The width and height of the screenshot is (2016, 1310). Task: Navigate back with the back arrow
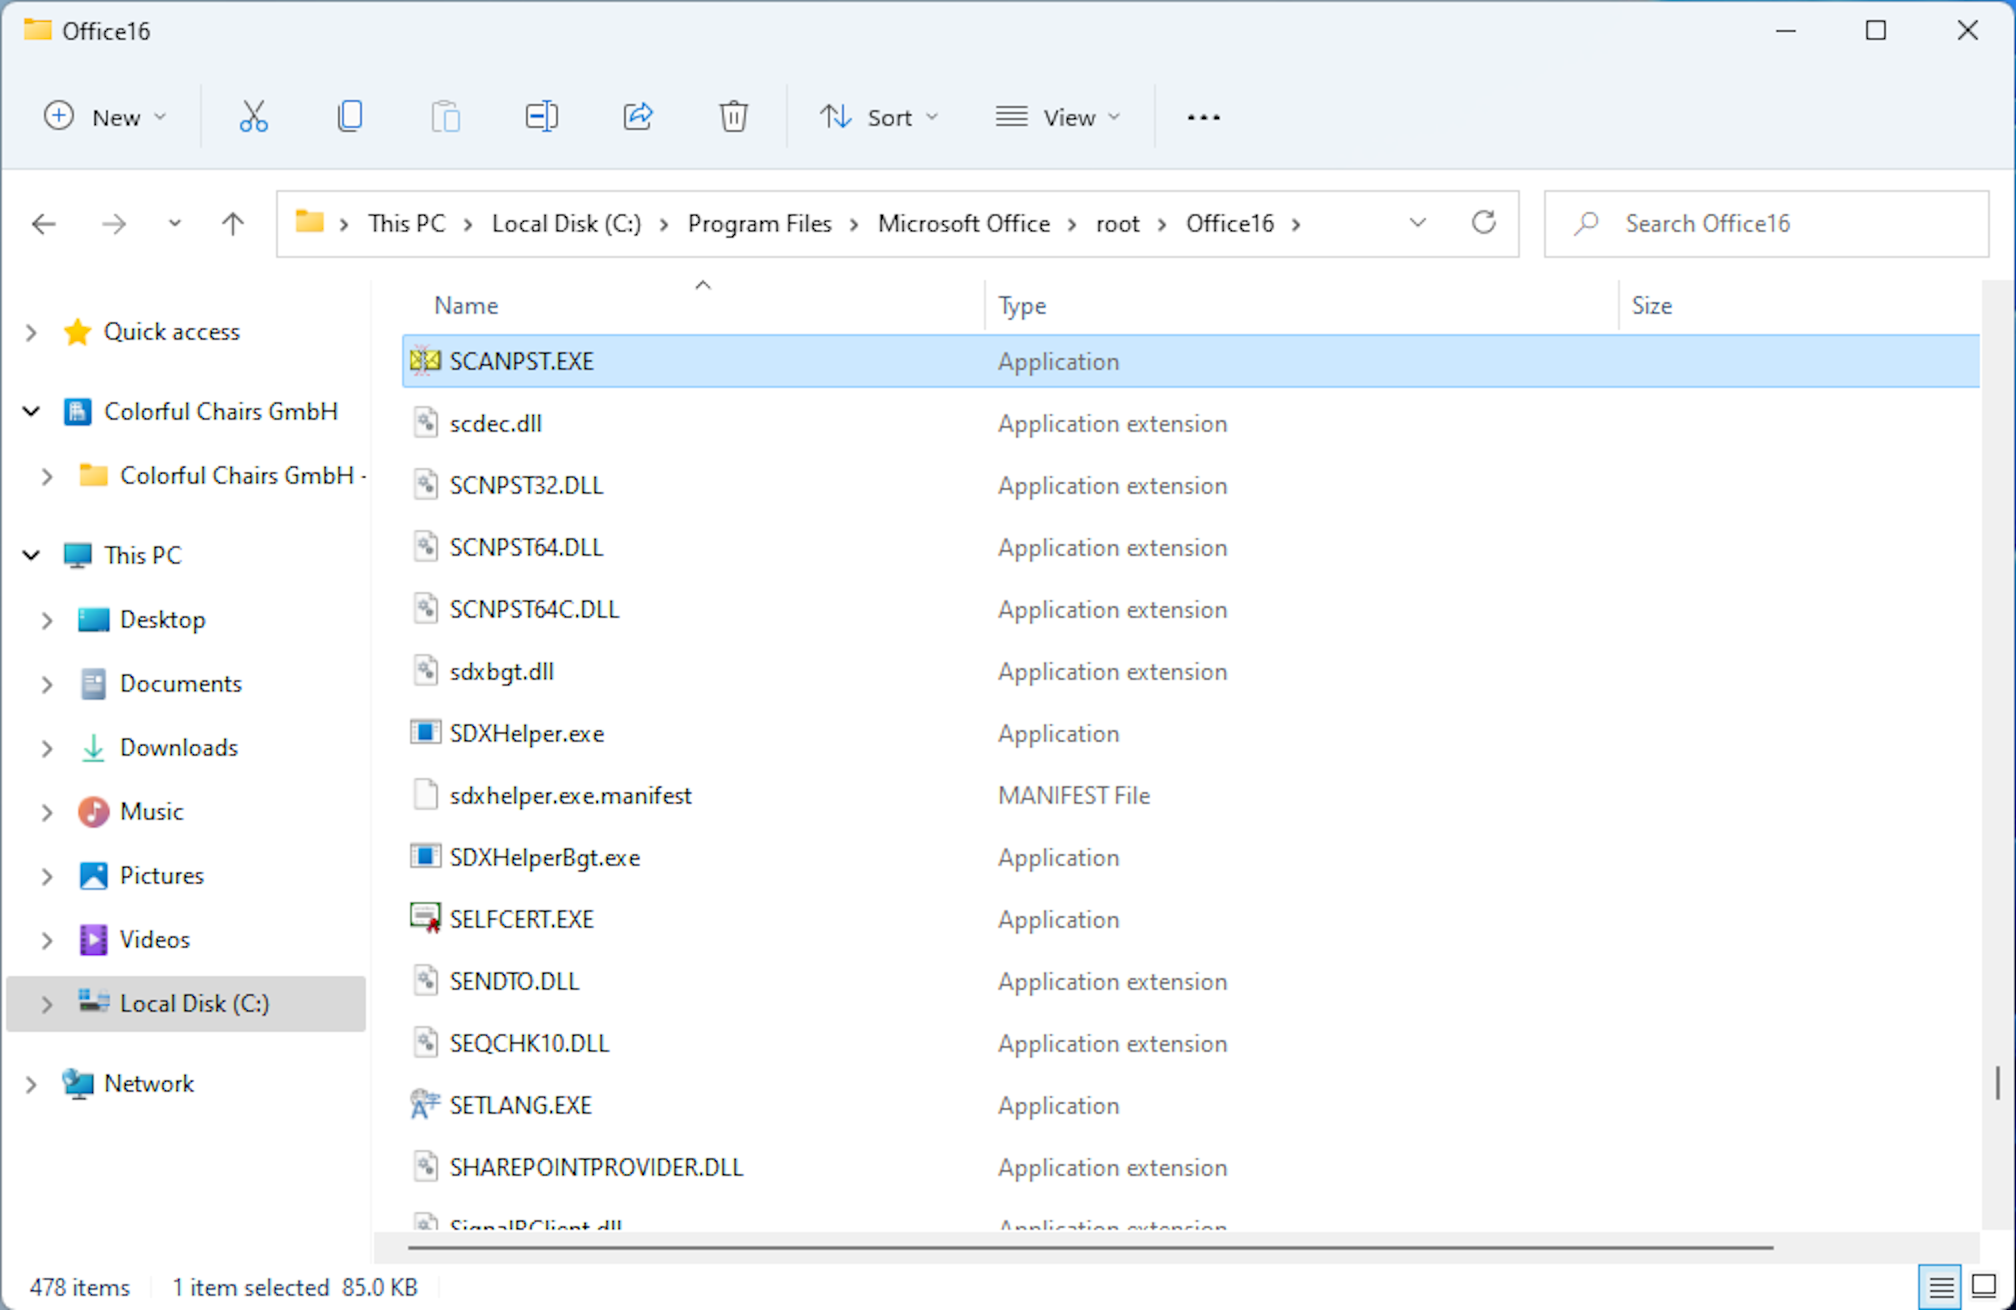pyautogui.click(x=44, y=223)
